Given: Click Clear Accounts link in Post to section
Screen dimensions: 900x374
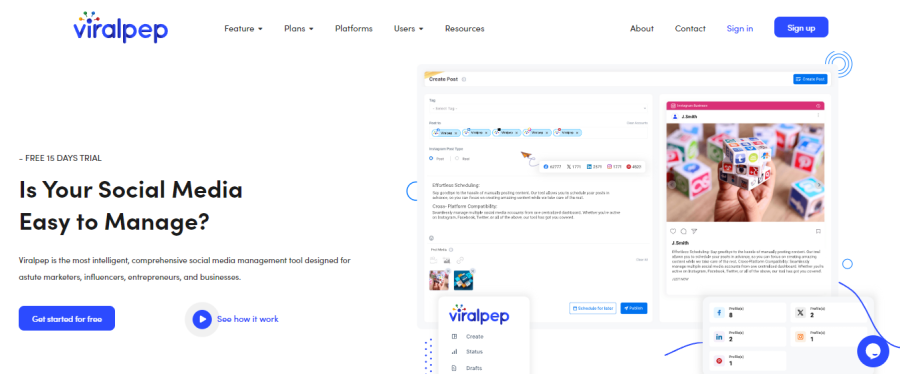Looking at the screenshot, I should tap(637, 123).
